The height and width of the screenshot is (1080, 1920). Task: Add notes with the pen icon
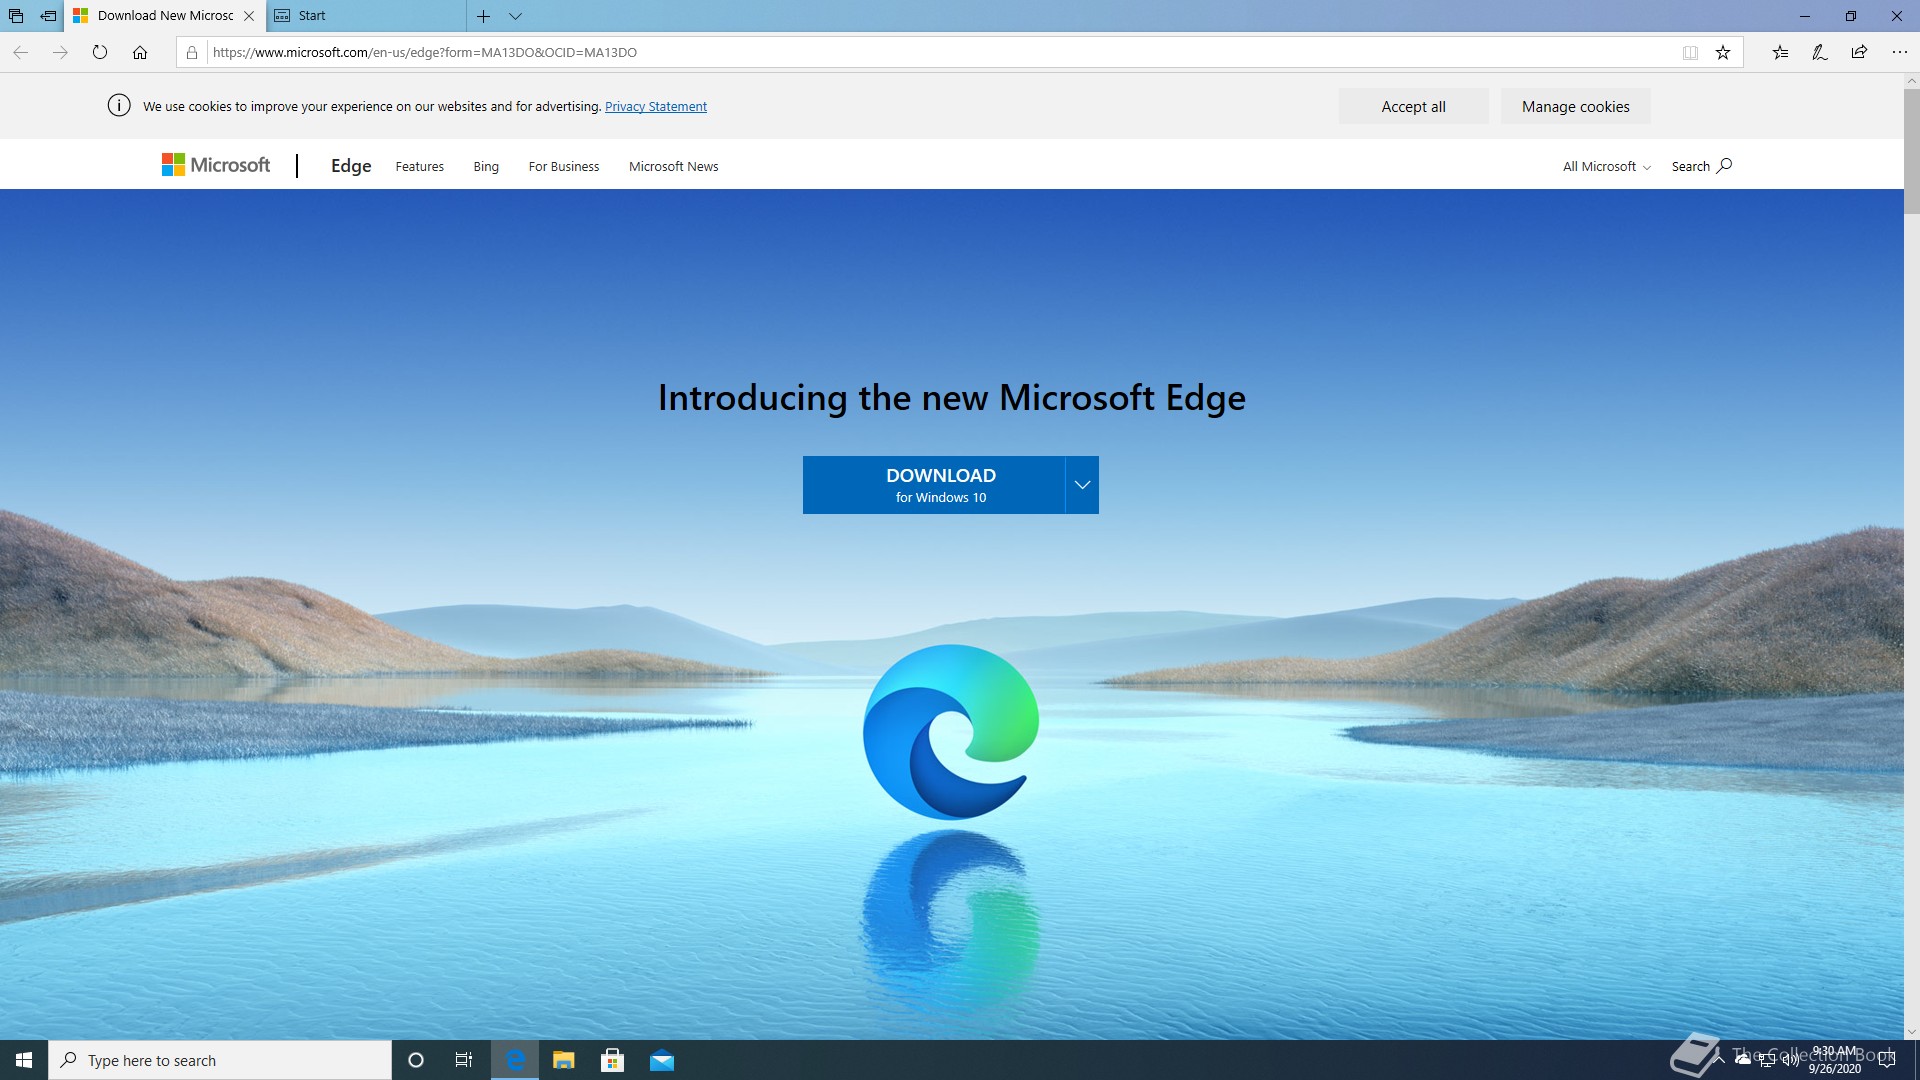1820,53
